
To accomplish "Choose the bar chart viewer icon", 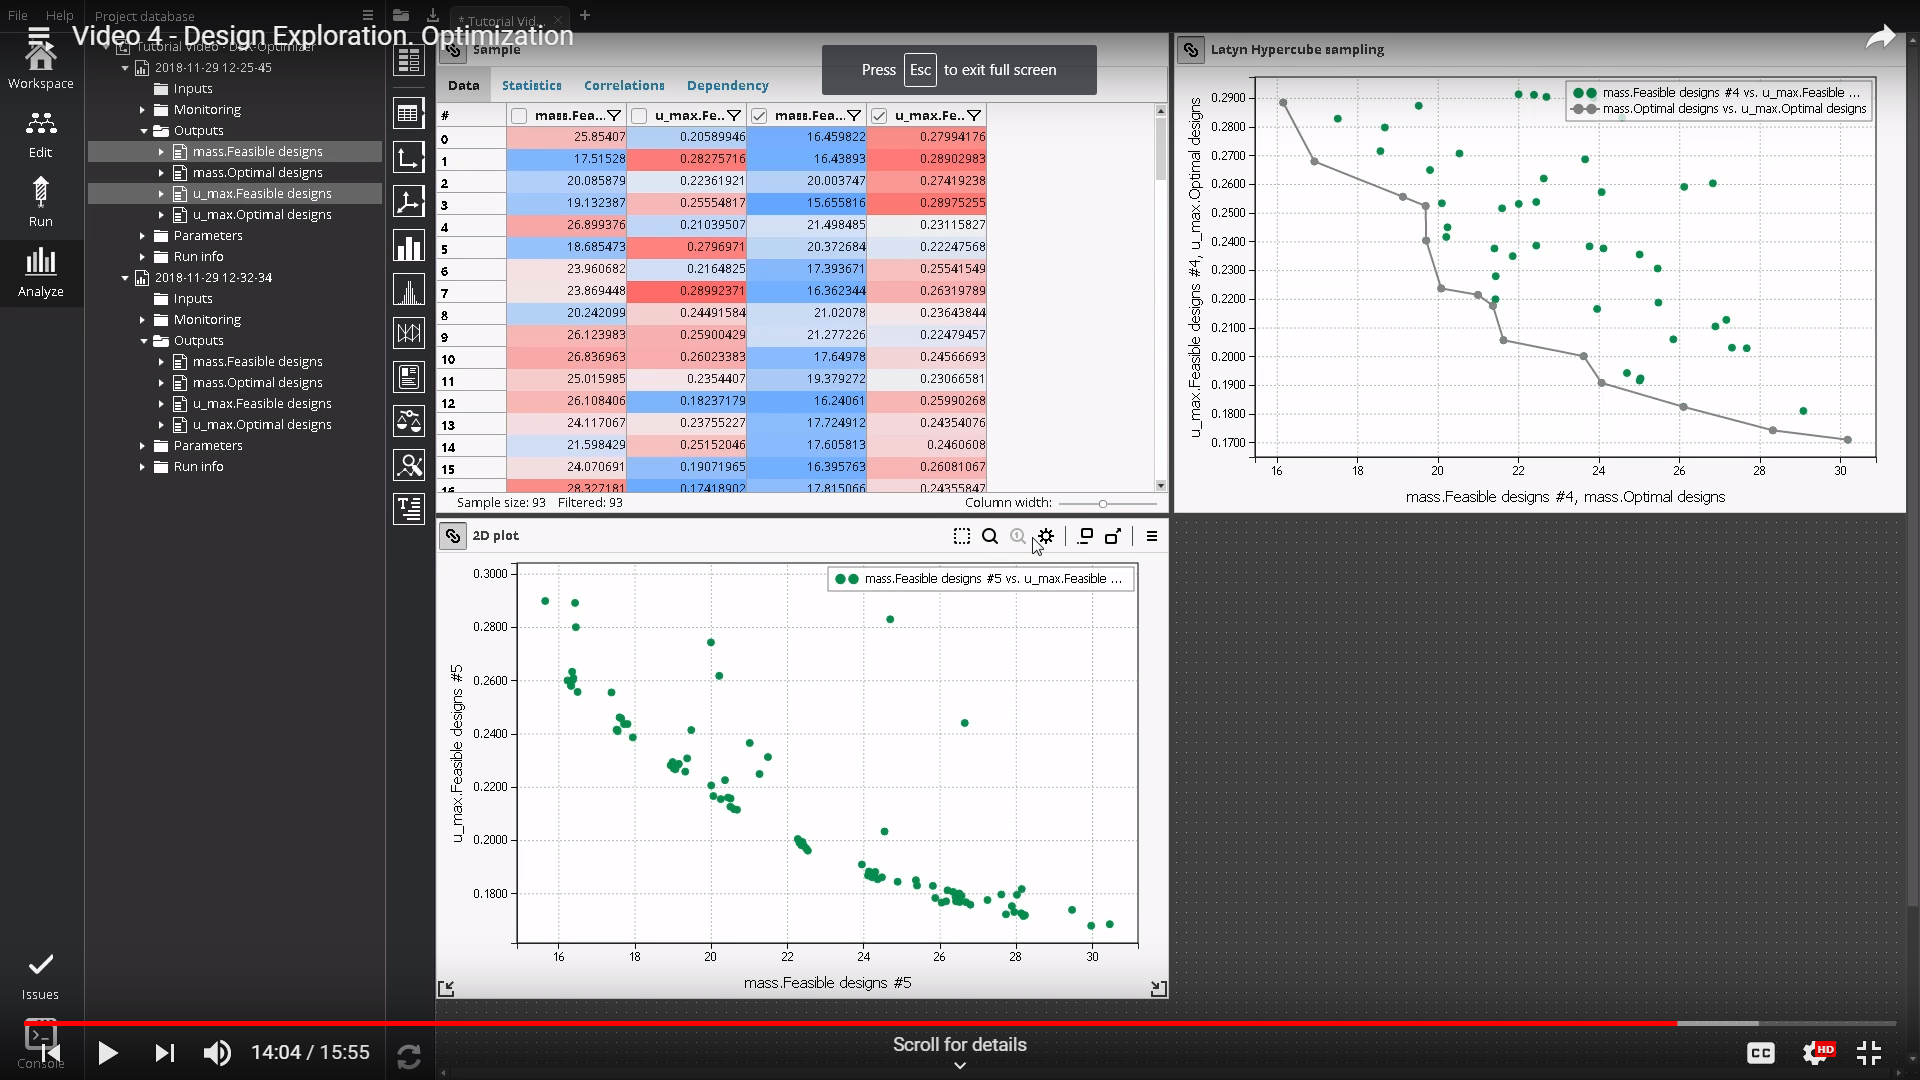I will pyautogui.click(x=409, y=246).
